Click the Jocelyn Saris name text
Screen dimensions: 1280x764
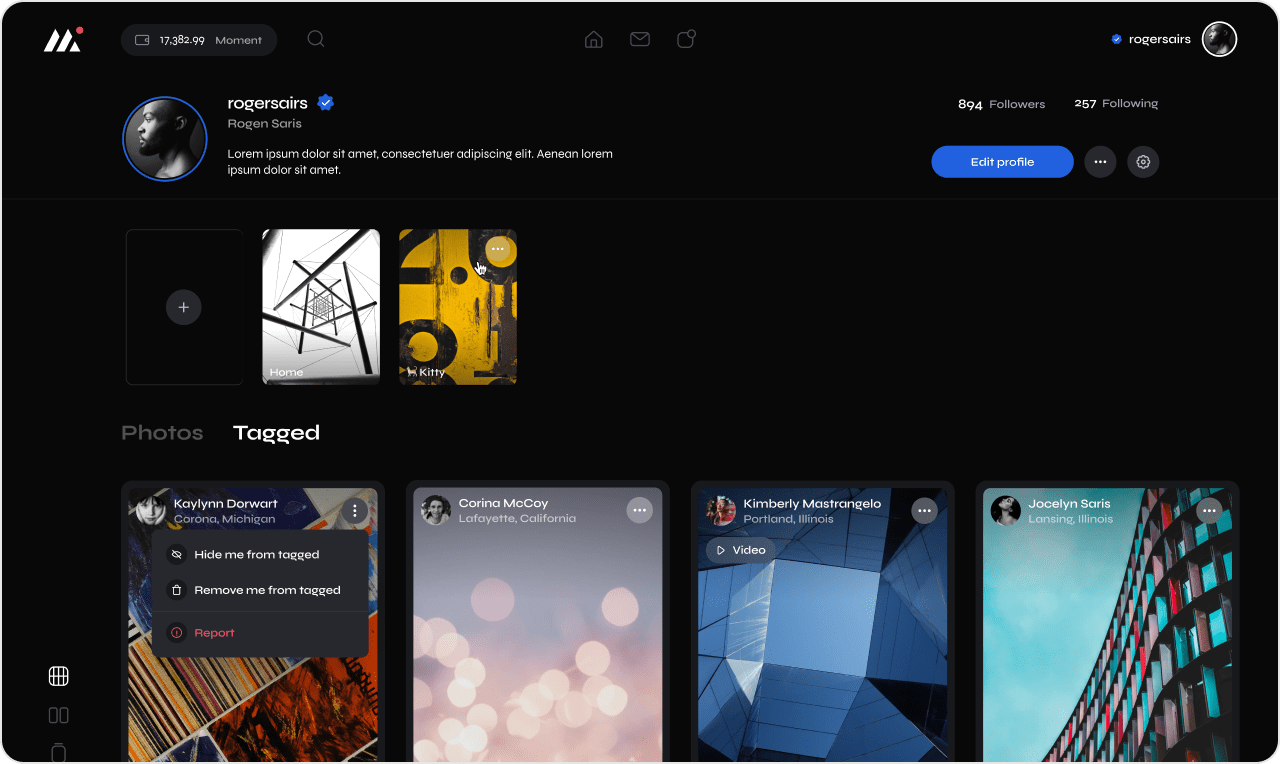(1070, 504)
